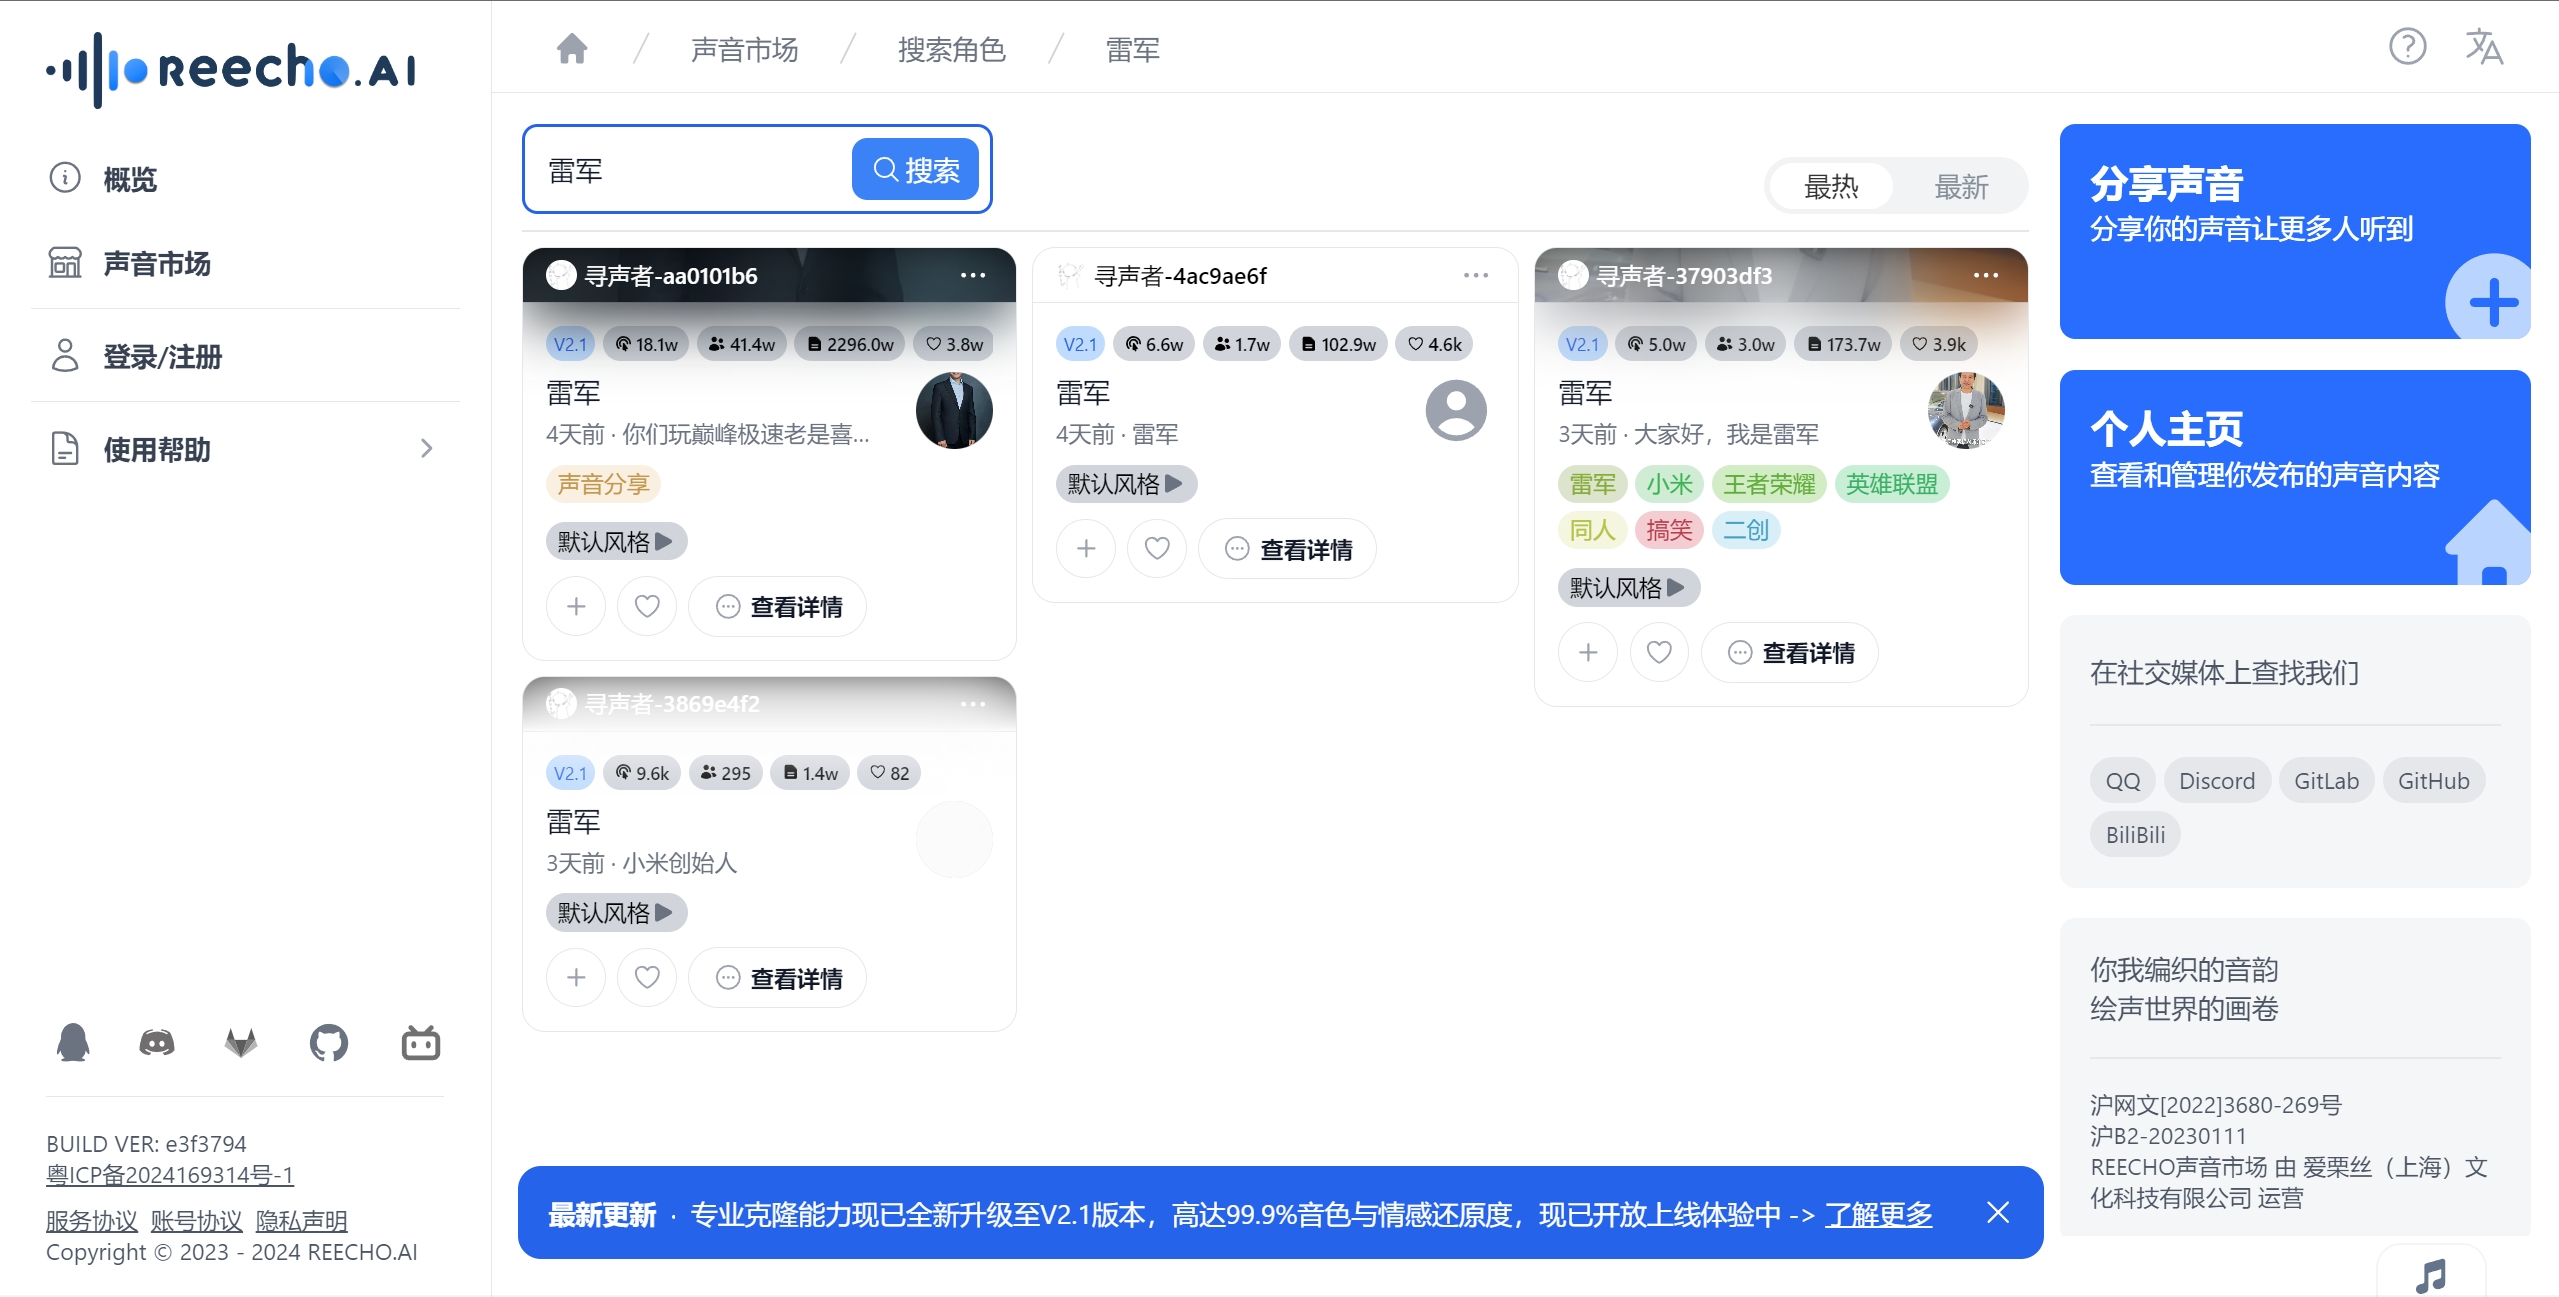Open more options for 寻声者-37903df3 card
2559x1297 pixels.
click(1986, 275)
